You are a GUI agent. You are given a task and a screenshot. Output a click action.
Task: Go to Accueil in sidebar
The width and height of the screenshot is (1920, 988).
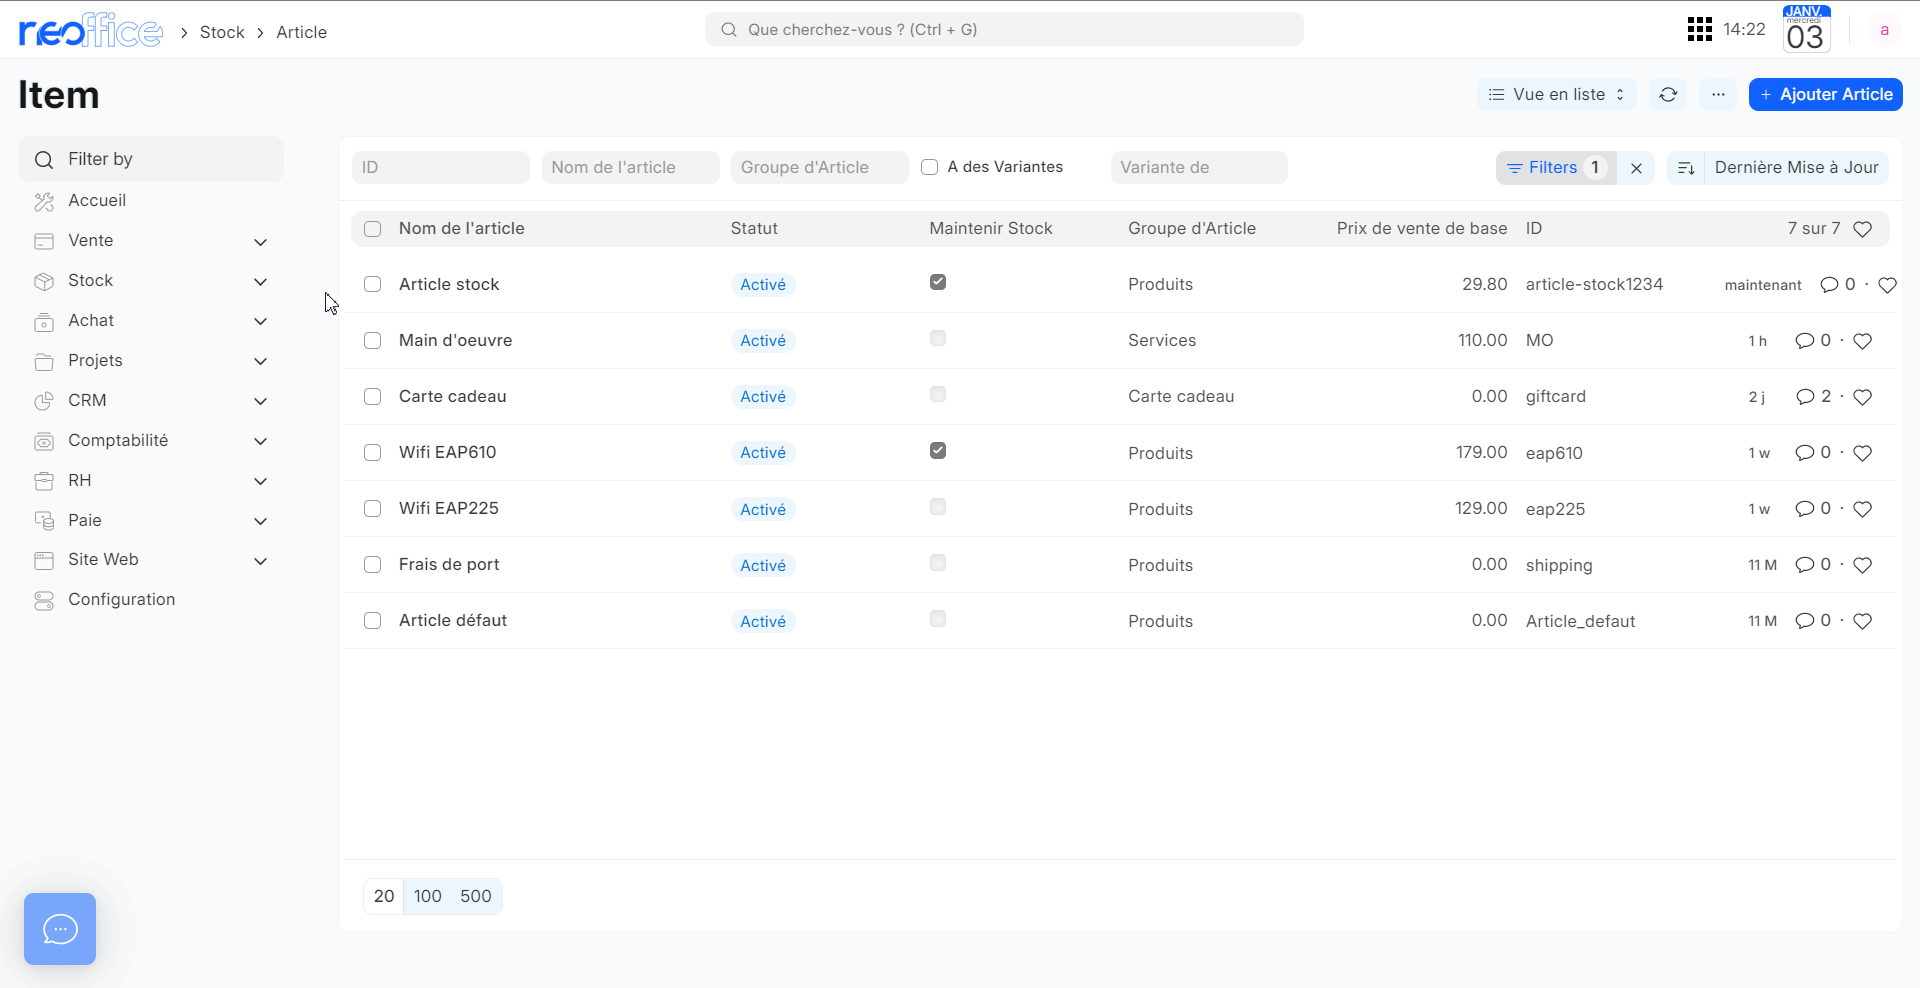click(x=97, y=201)
